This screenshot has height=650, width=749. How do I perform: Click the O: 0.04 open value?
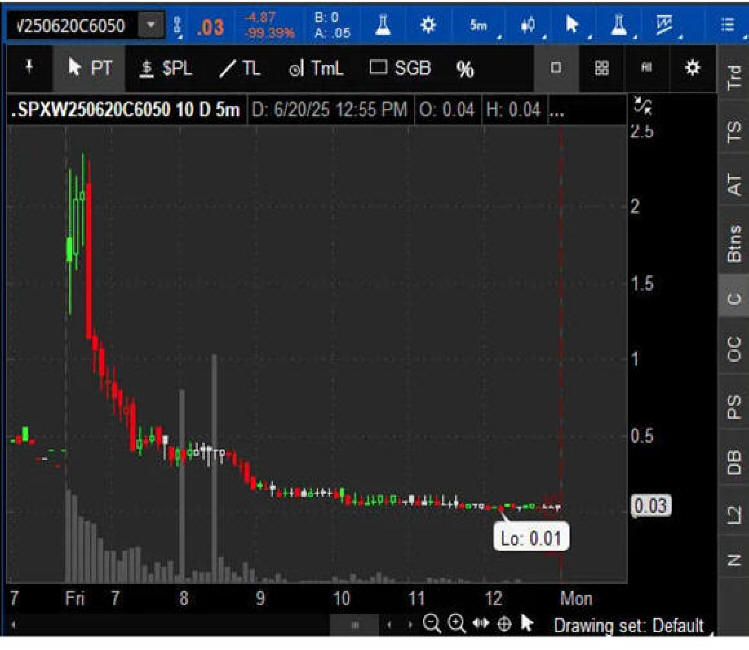(447, 109)
